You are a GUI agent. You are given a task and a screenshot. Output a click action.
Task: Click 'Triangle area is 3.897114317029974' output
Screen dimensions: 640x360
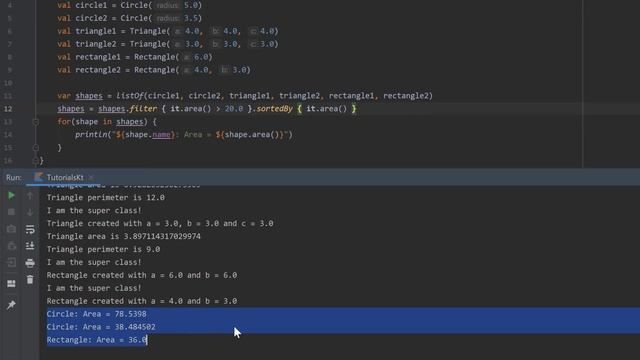point(124,236)
